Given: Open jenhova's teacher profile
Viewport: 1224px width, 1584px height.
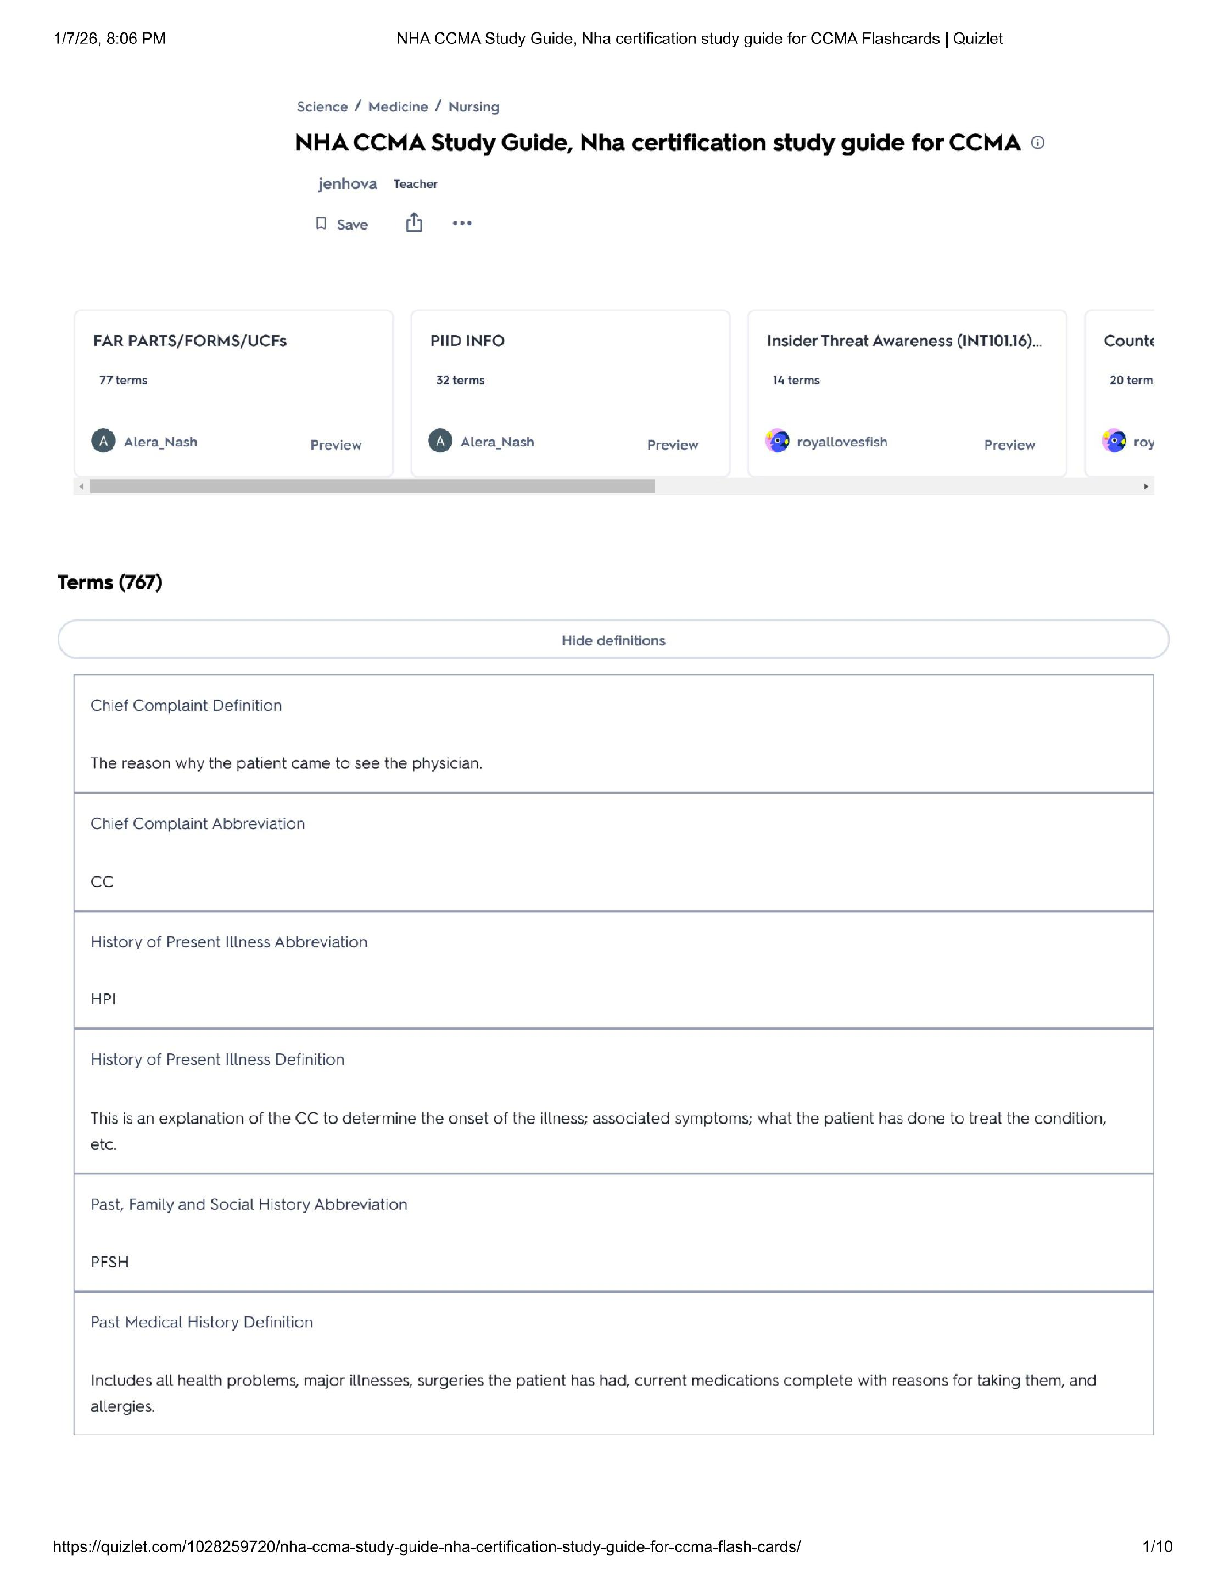Looking at the screenshot, I should click(x=347, y=184).
